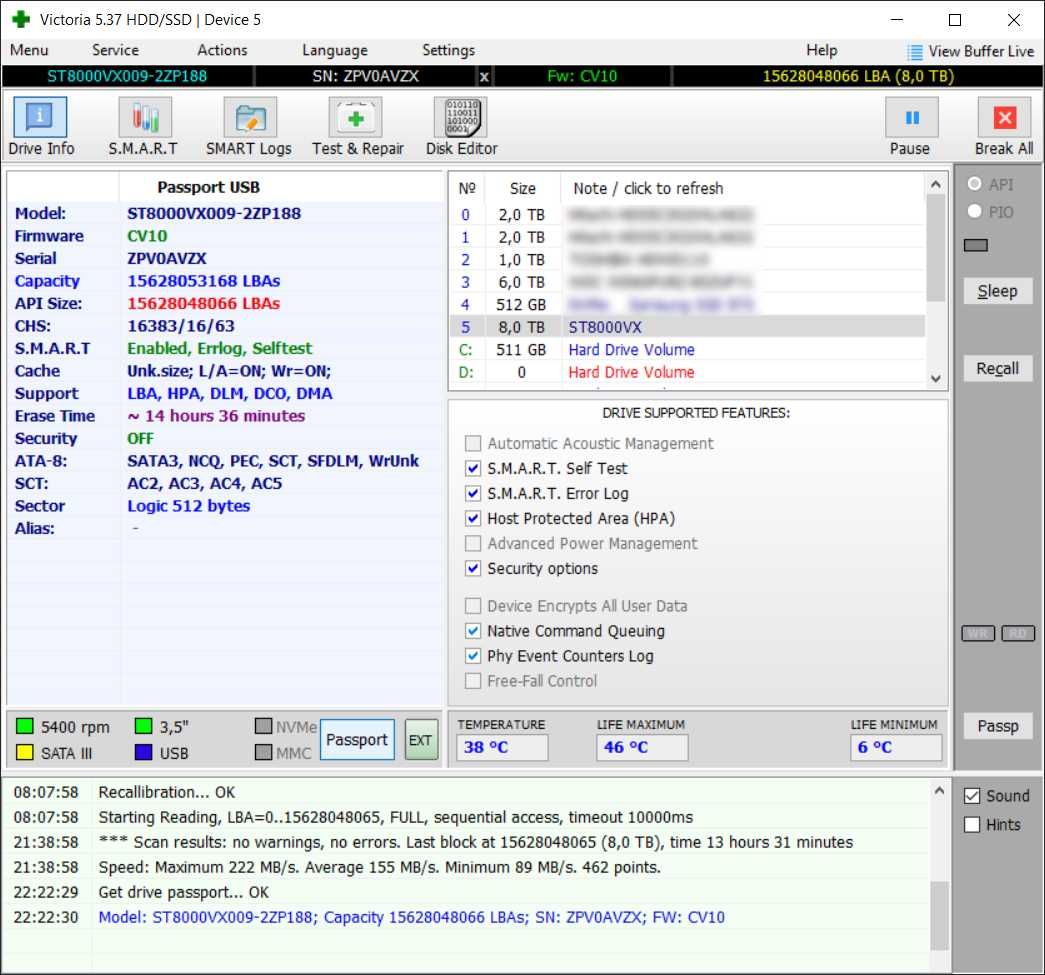The width and height of the screenshot is (1045, 975).
Task: Toggle S.M.A.R.T. Error Log checkbox
Action: click(473, 493)
